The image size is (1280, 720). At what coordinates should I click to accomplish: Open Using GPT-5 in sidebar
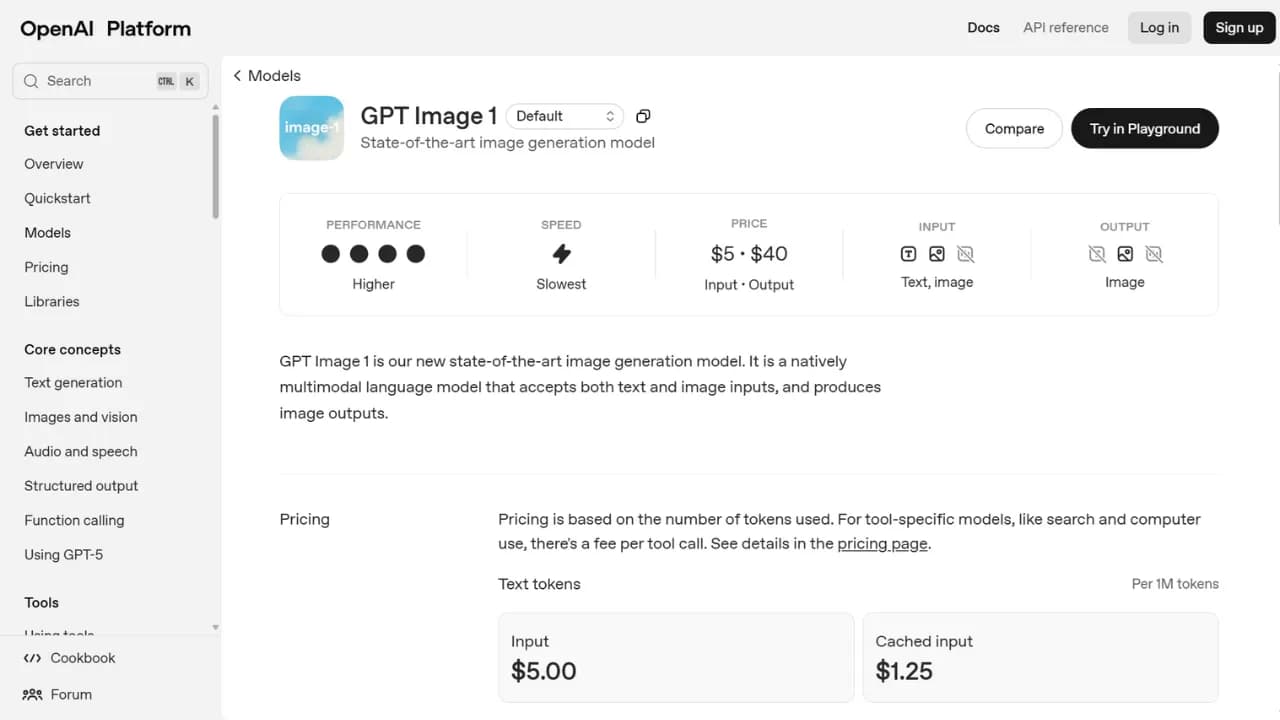(63, 554)
